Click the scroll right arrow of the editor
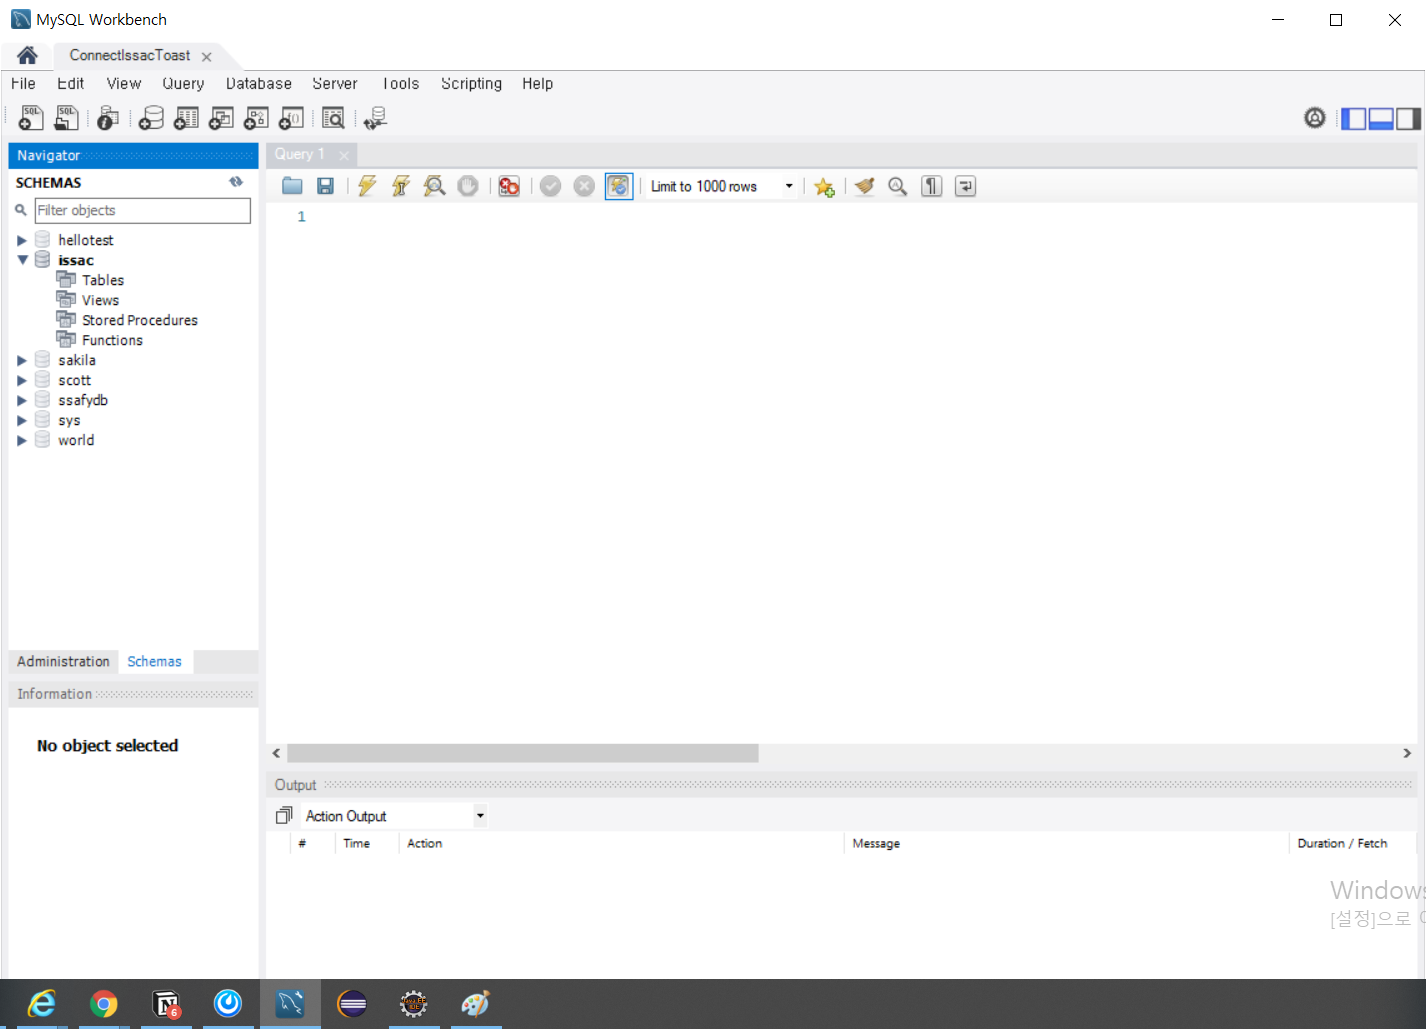 coord(1407,753)
